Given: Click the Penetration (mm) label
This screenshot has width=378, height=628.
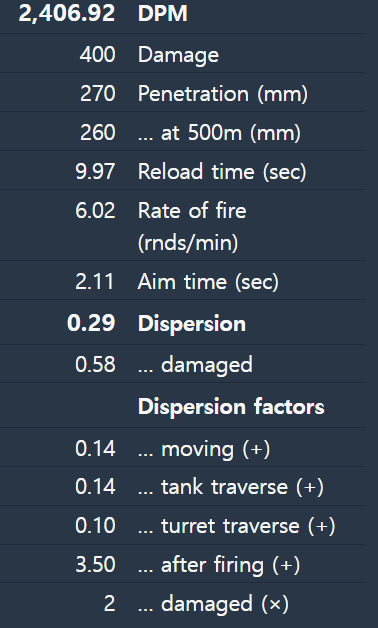Looking at the screenshot, I should point(223,94).
